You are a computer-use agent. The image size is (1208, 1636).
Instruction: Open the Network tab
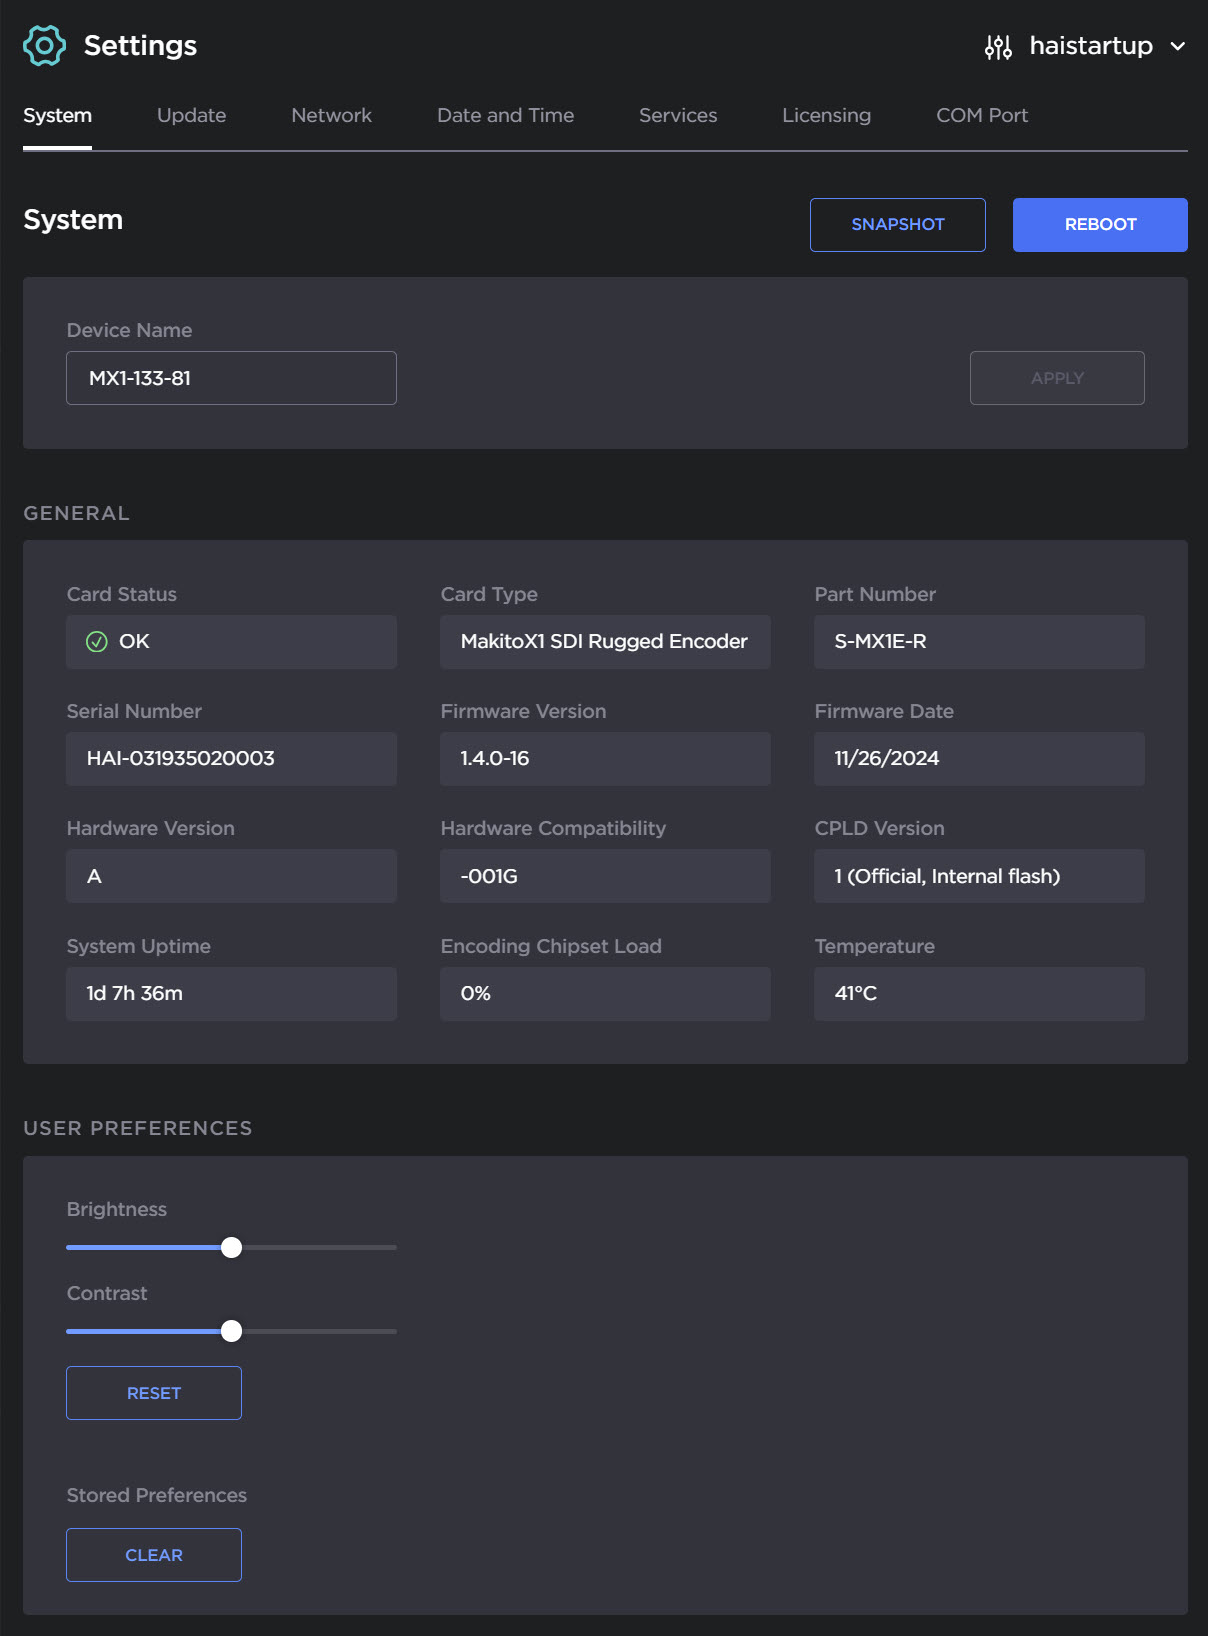point(331,116)
